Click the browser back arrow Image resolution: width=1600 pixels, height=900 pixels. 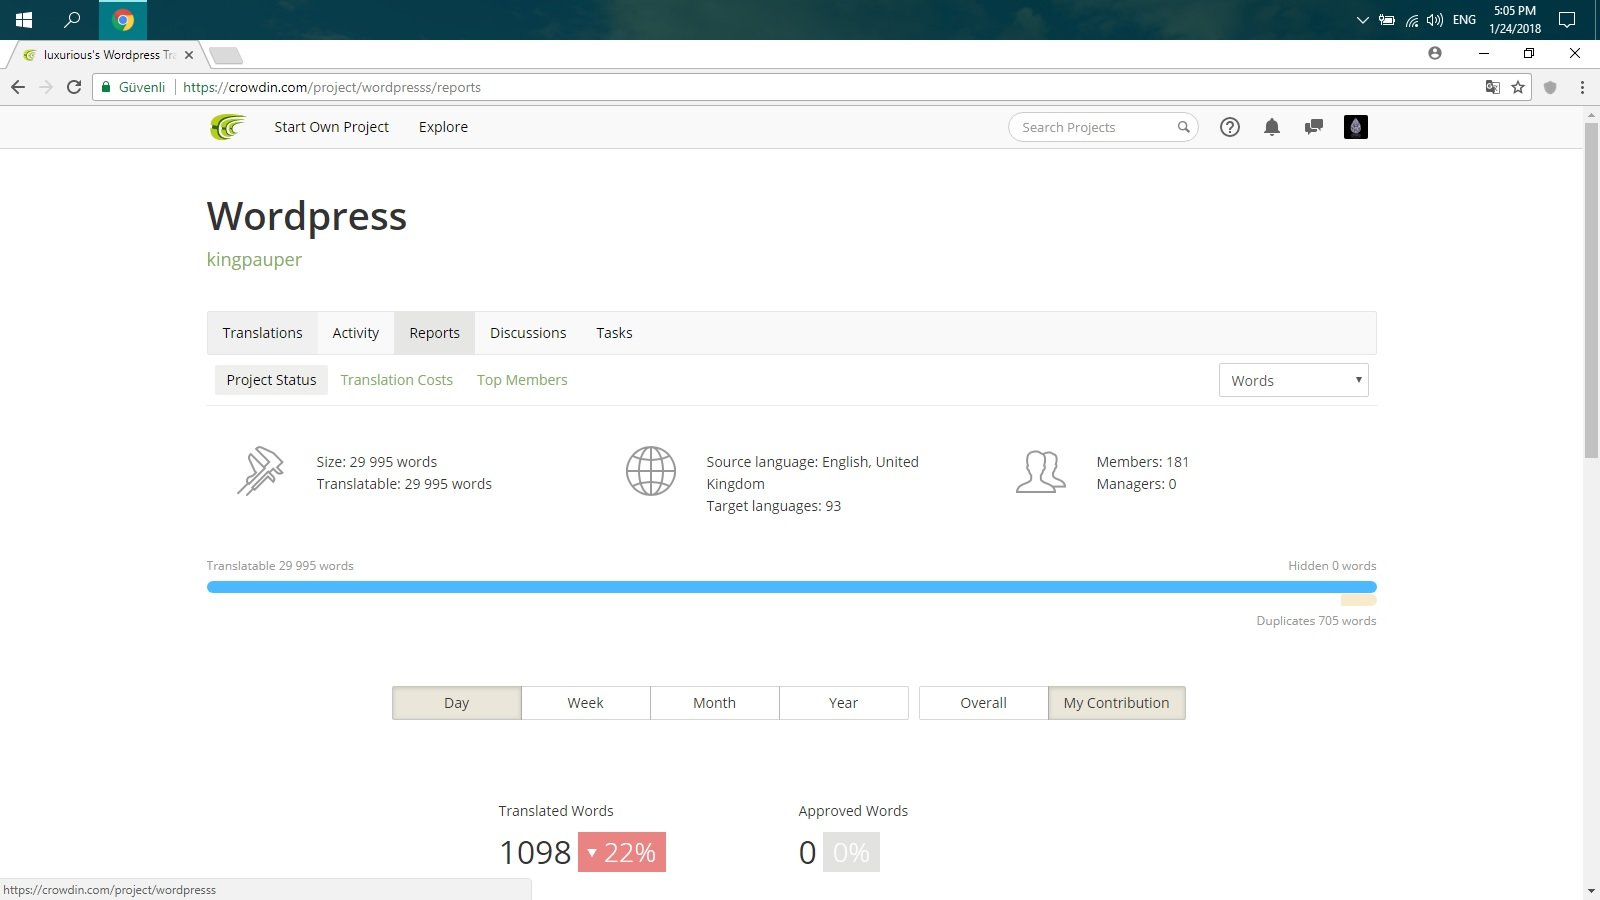click(x=18, y=87)
